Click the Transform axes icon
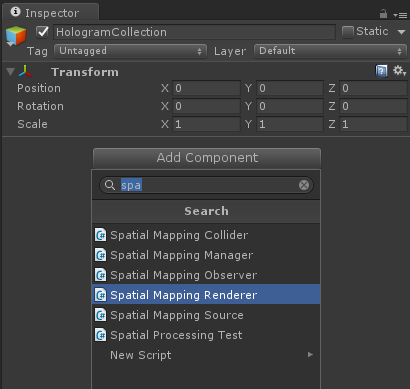410x389 pixels. coord(25,71)
